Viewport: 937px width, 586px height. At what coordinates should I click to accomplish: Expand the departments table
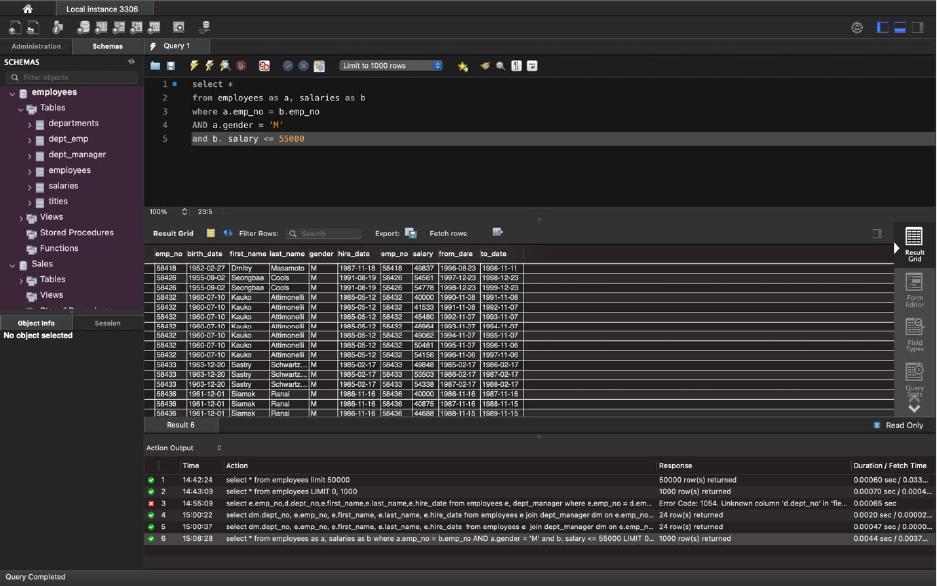tap(29, 124)
